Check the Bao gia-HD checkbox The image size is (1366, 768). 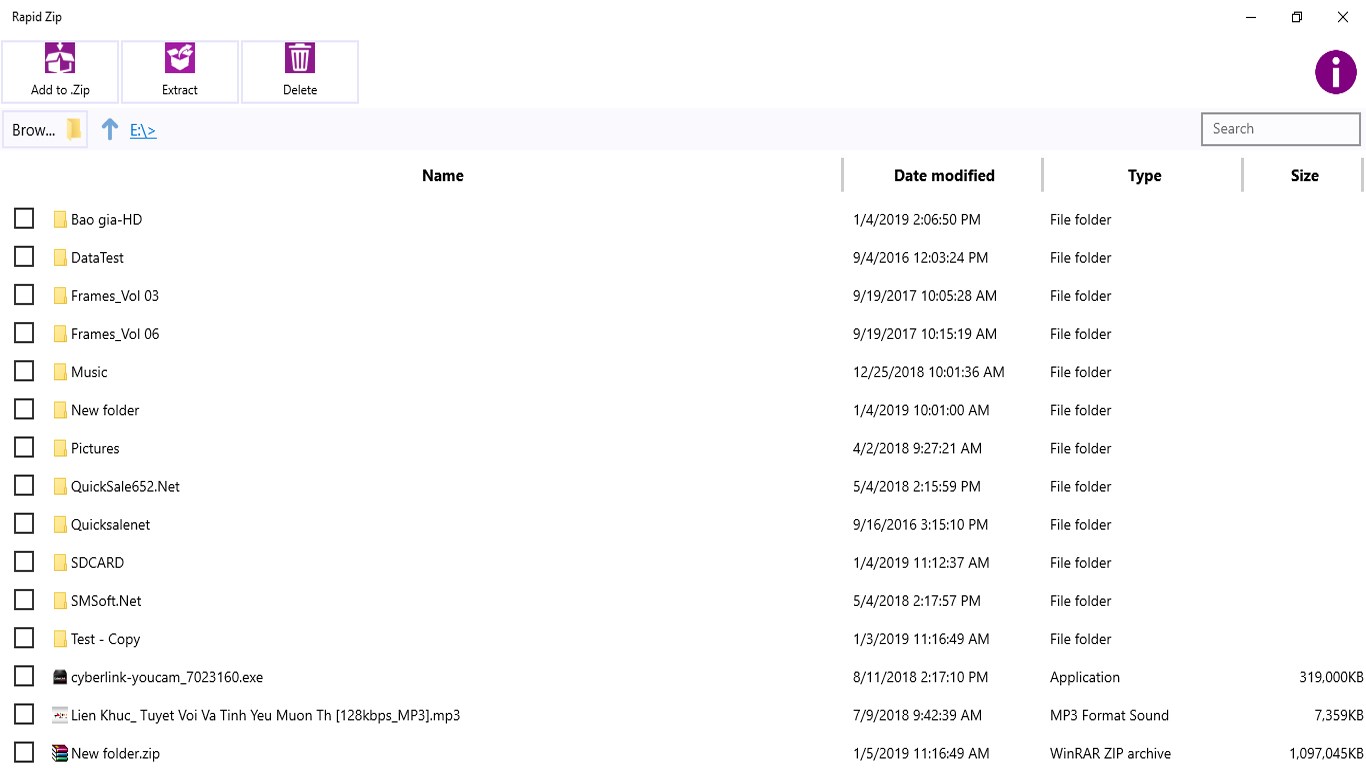tap(24, 218)
